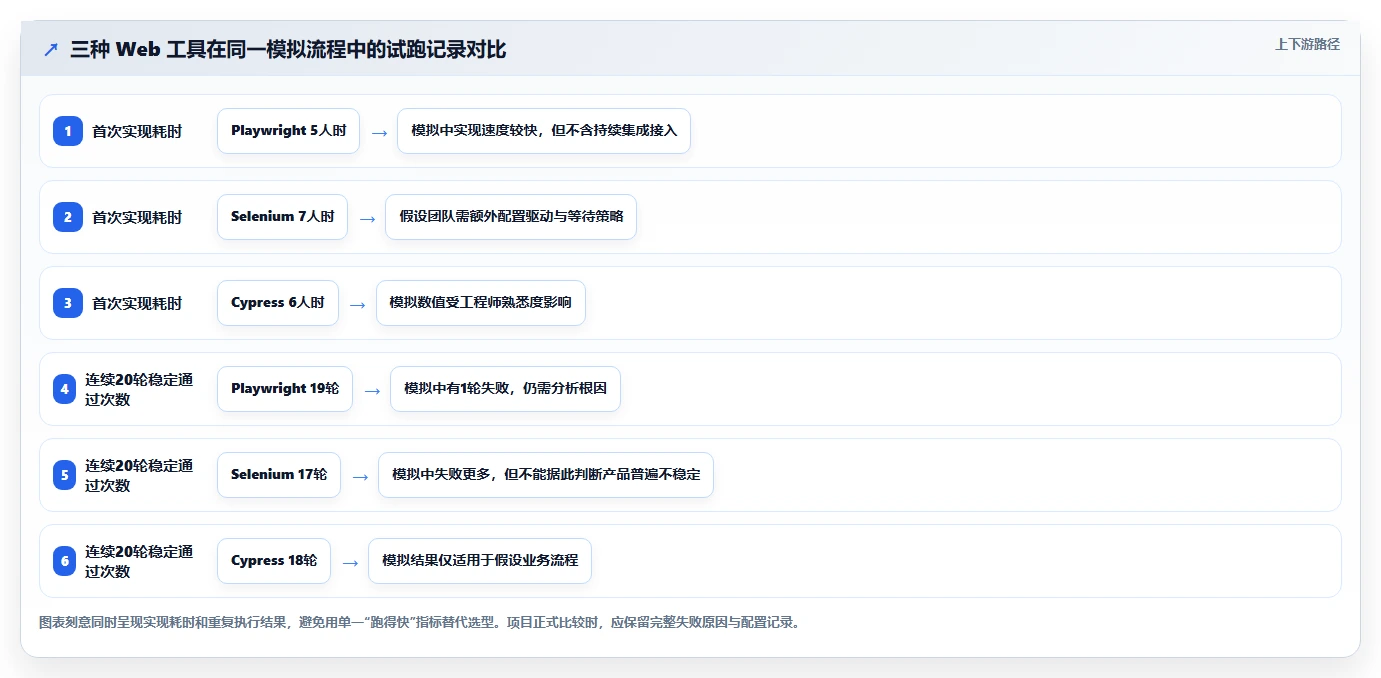This screenshot has width=1381, height=678.
Task: Click the note 假设团队需额外配置驱动与等待策略
Action: click(511, 217)
